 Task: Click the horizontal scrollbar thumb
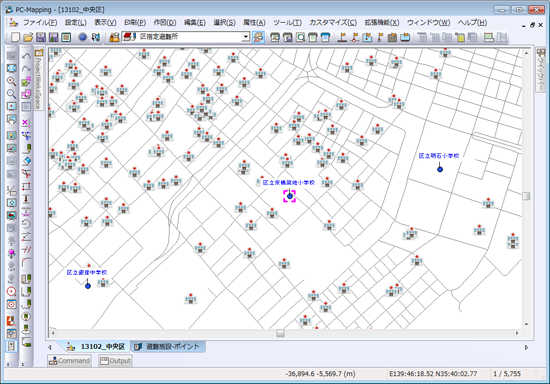[x=280, y=333]
